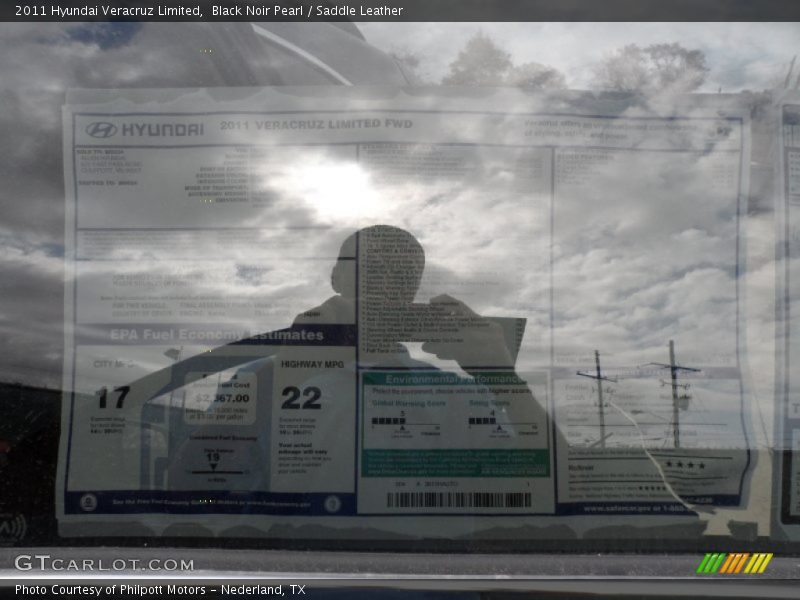Click the "Global Warming Score" label
The image size is (800, 600).
pos(409,403)
